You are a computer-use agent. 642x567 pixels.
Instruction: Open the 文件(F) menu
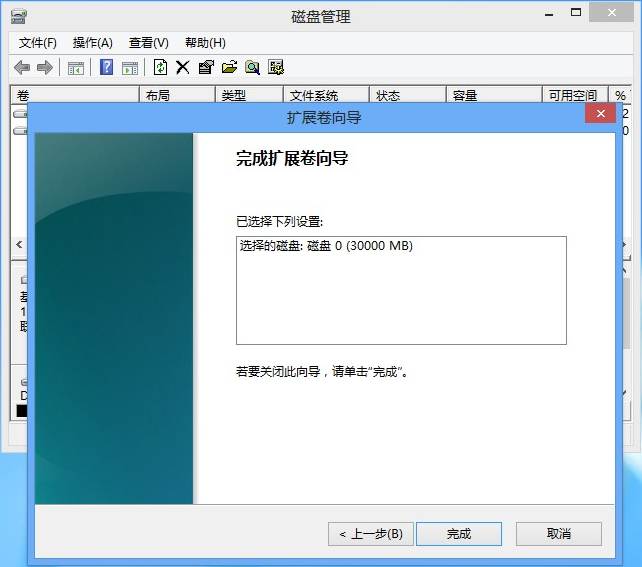pyautogui.click(x=37, y=43)
